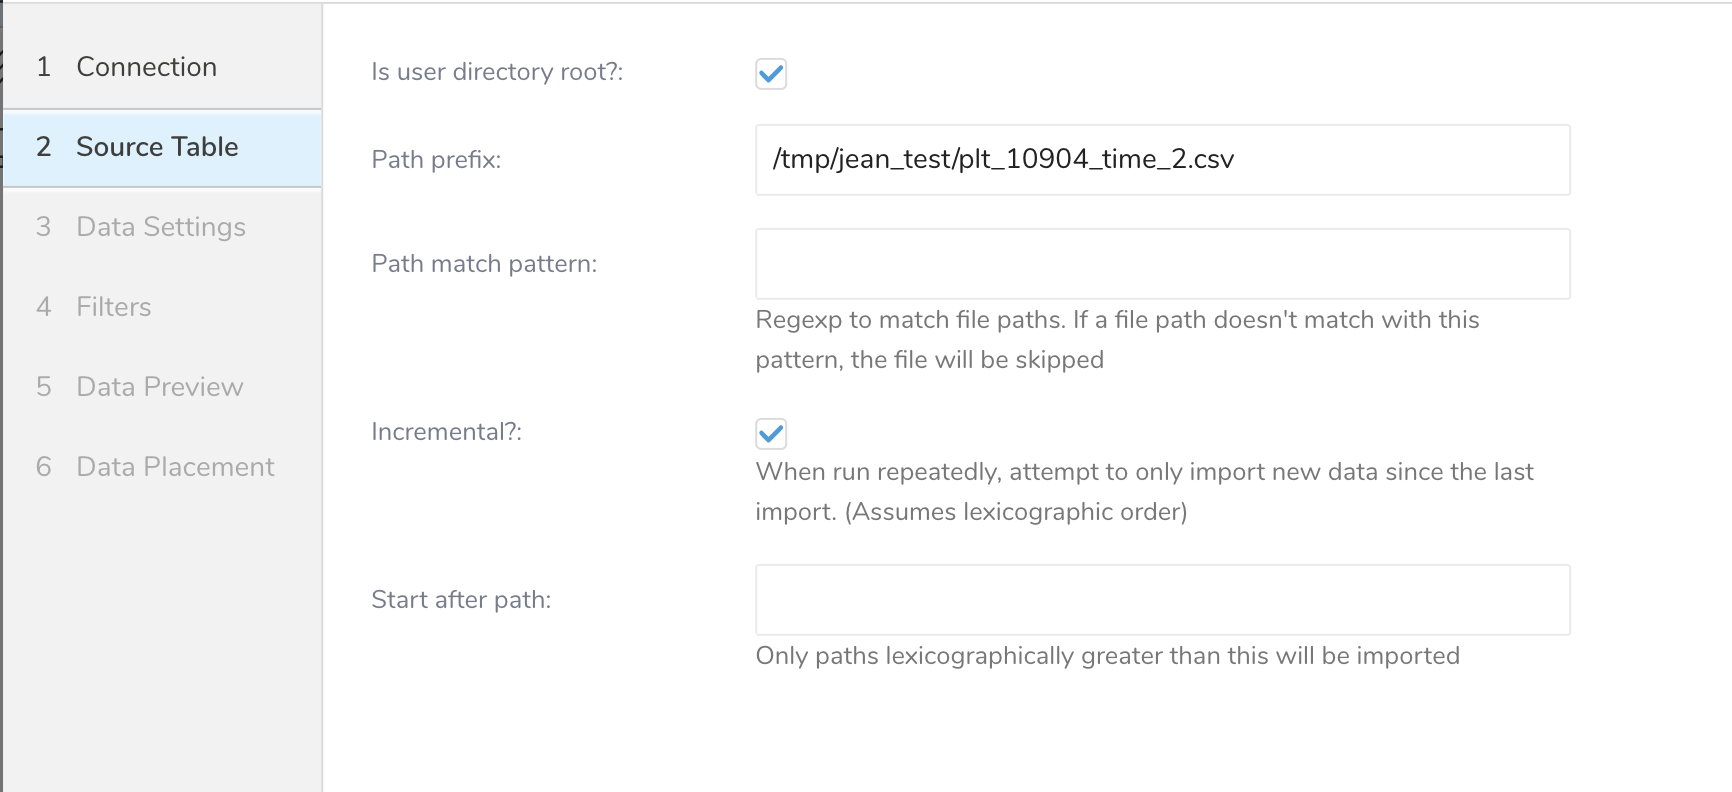Uncheck the user directory root checkbox
The image size is (1732, 792).
(x=771, y=73)
